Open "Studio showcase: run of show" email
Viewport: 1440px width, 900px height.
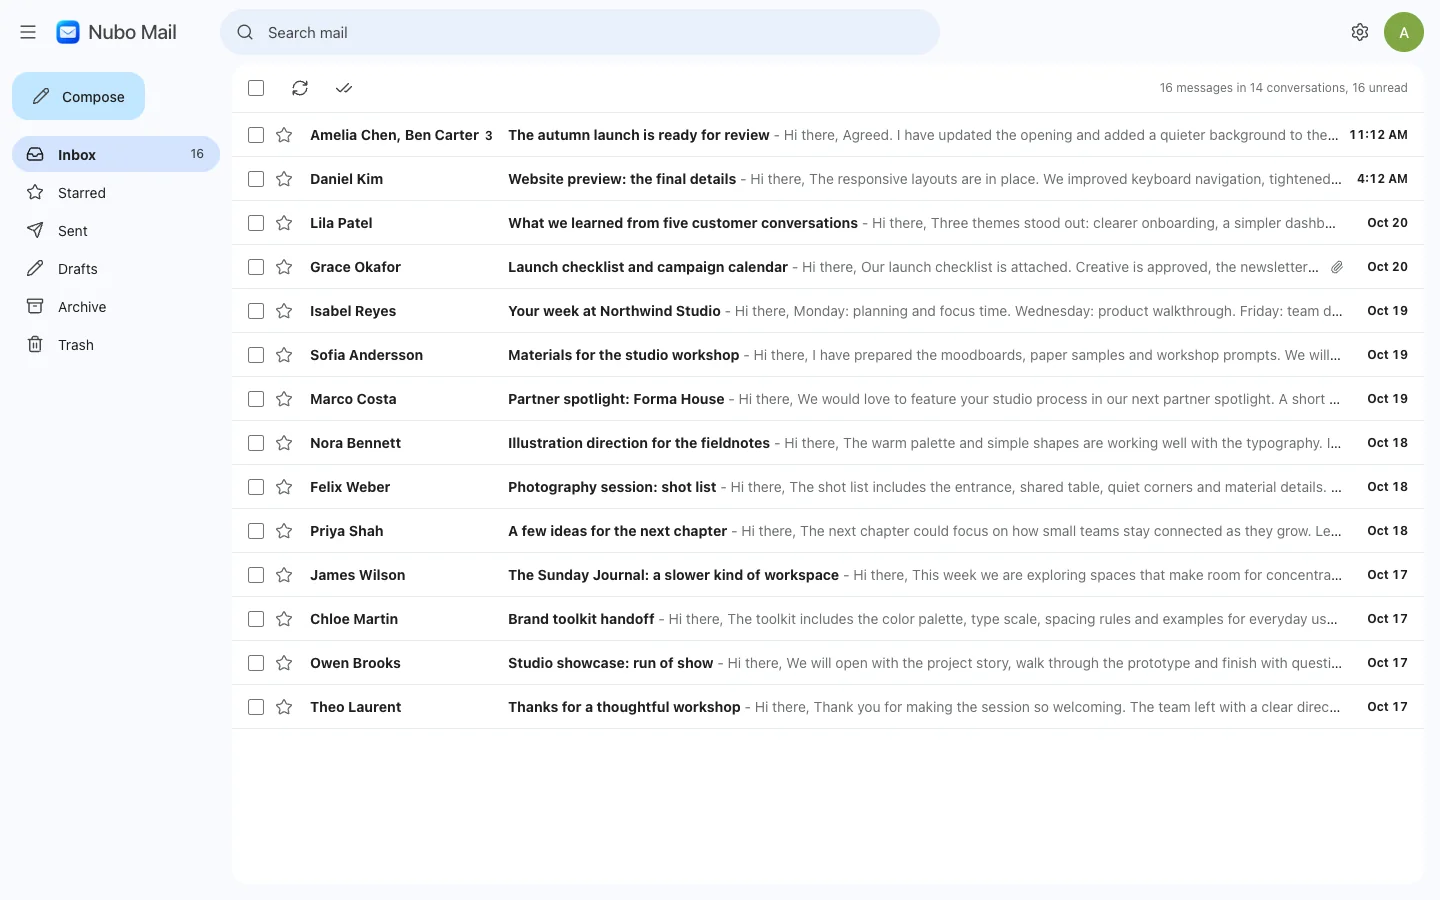pyautogui.click(x=828, y=663)
